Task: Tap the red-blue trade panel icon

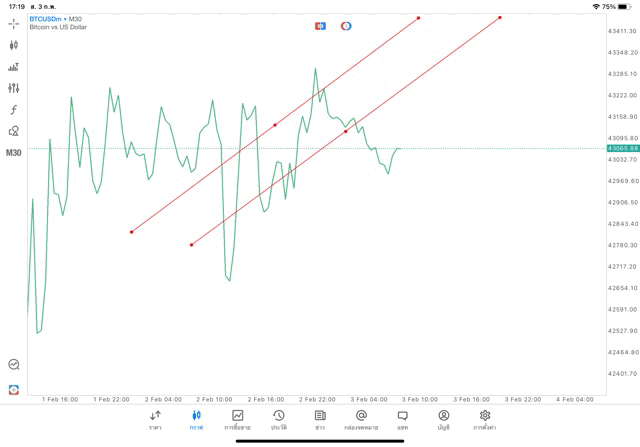Action: (321, 26)
